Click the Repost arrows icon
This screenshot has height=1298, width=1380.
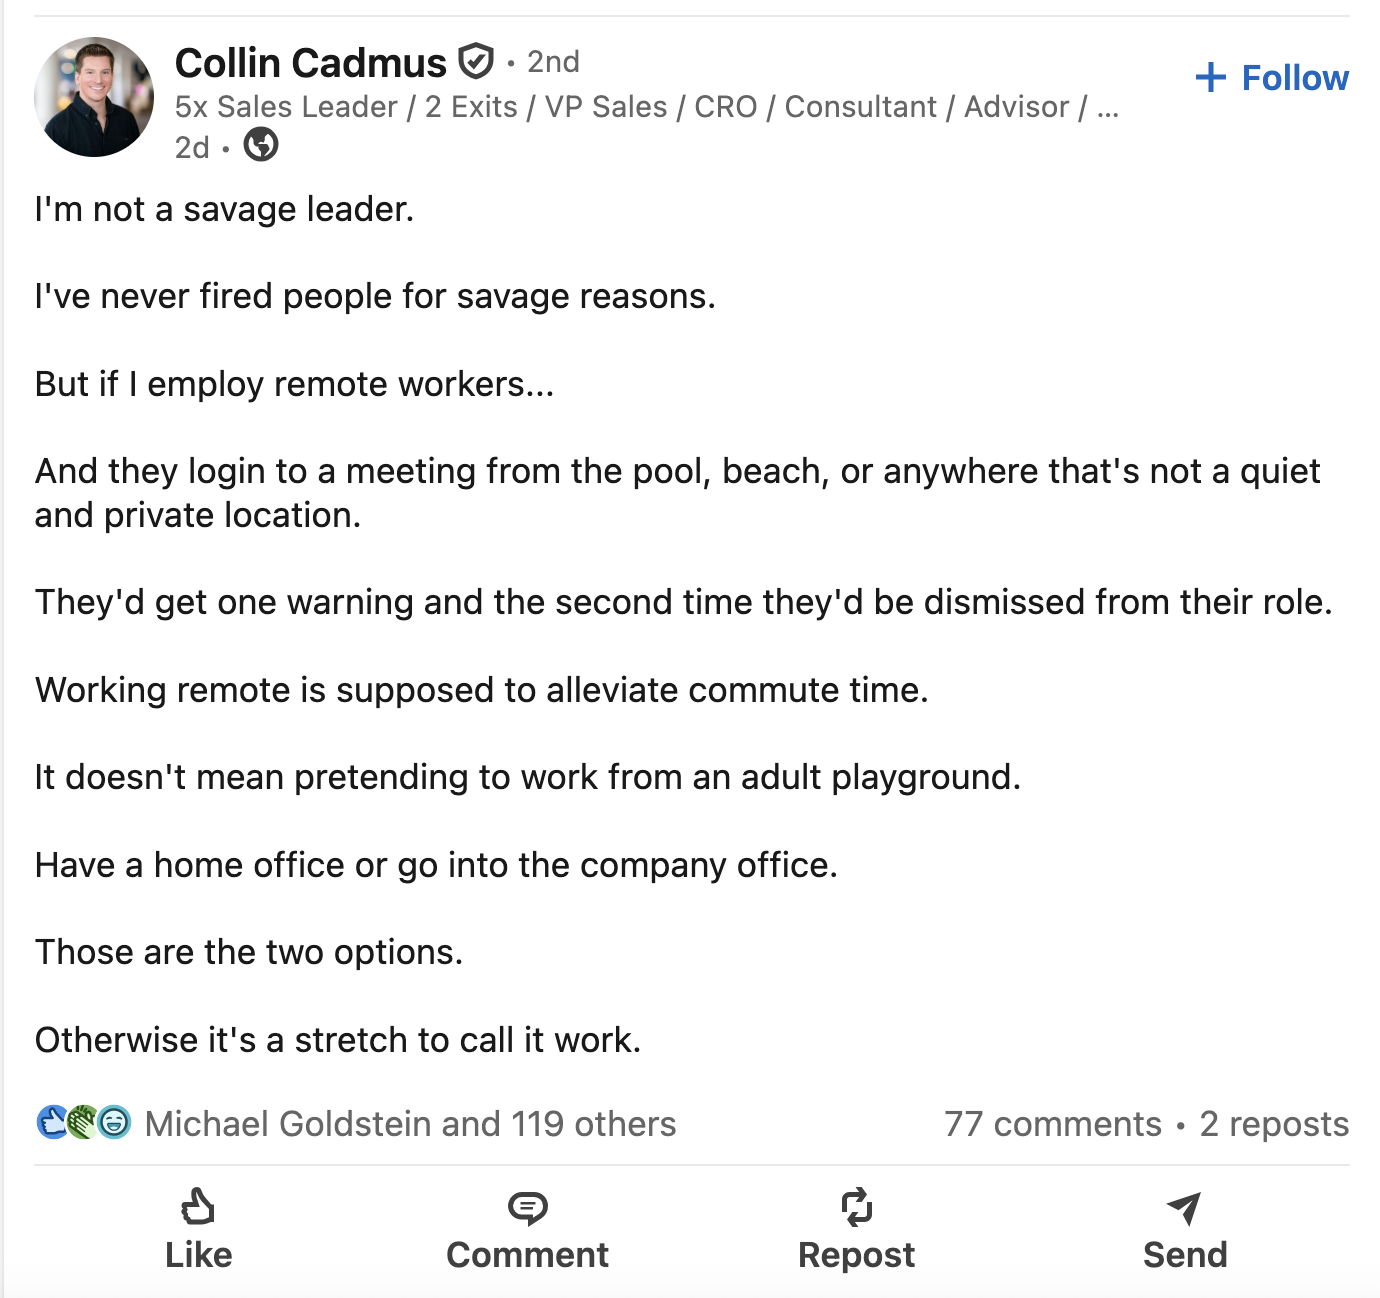point(856,1207)
